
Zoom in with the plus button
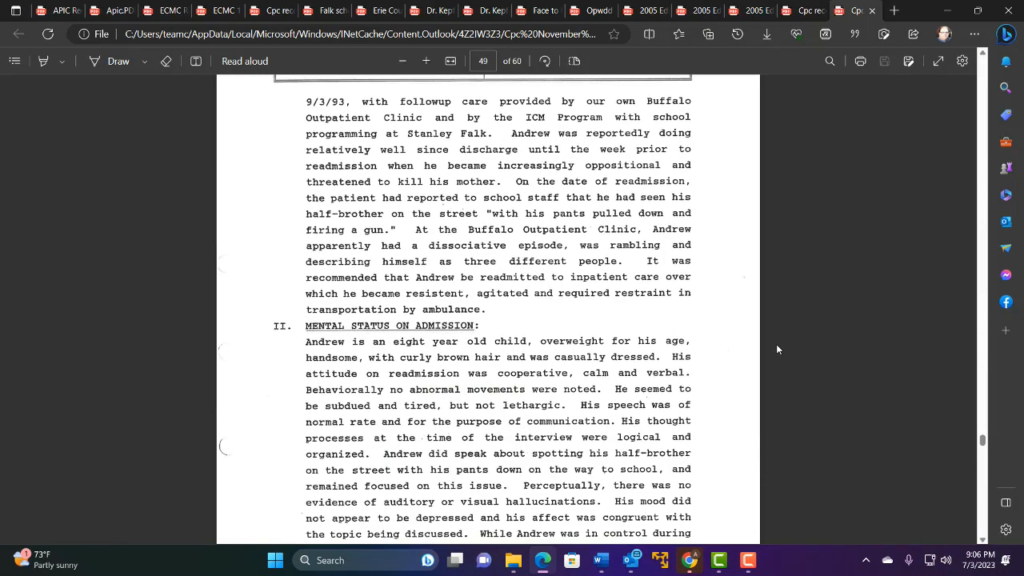click(x=426, y=61)
